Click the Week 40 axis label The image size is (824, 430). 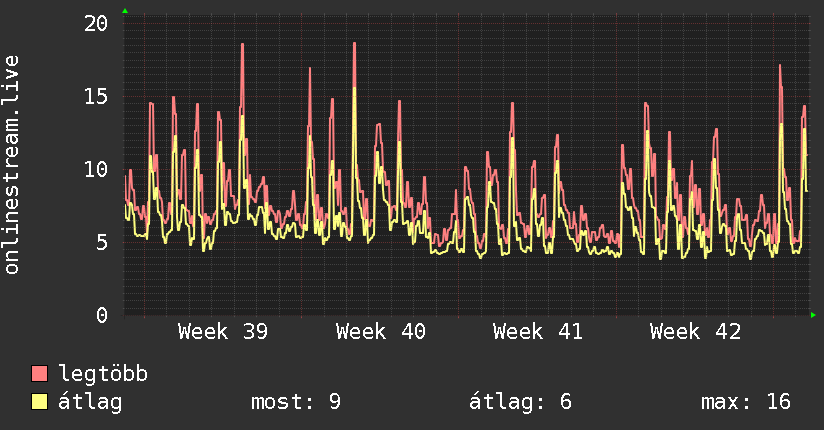pyautogui.click(x=380, y=332)
